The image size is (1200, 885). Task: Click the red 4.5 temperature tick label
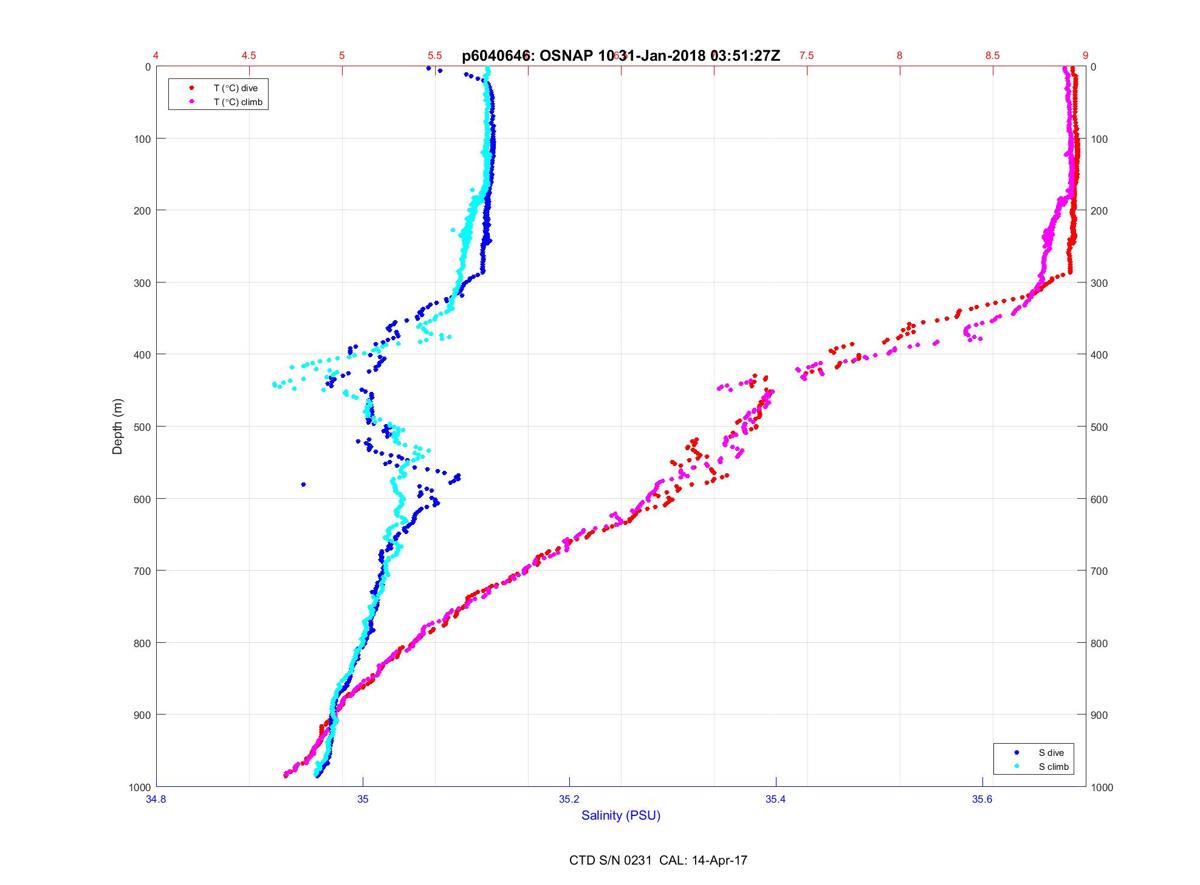pos(249,56)
